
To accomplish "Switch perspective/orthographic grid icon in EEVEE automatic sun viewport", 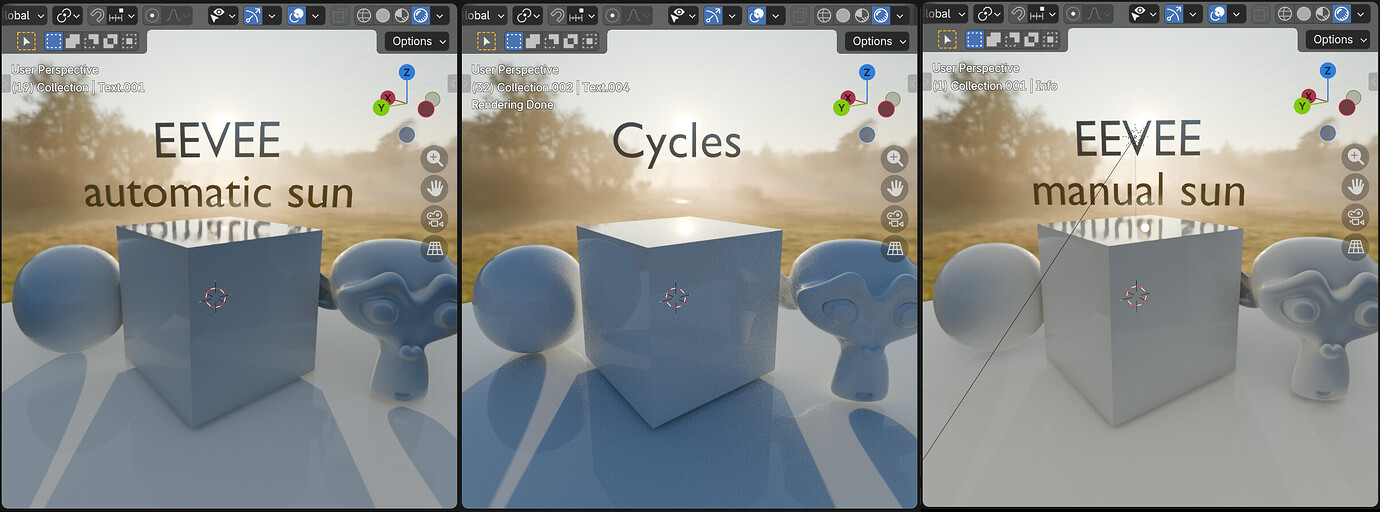I will (435, 248).
